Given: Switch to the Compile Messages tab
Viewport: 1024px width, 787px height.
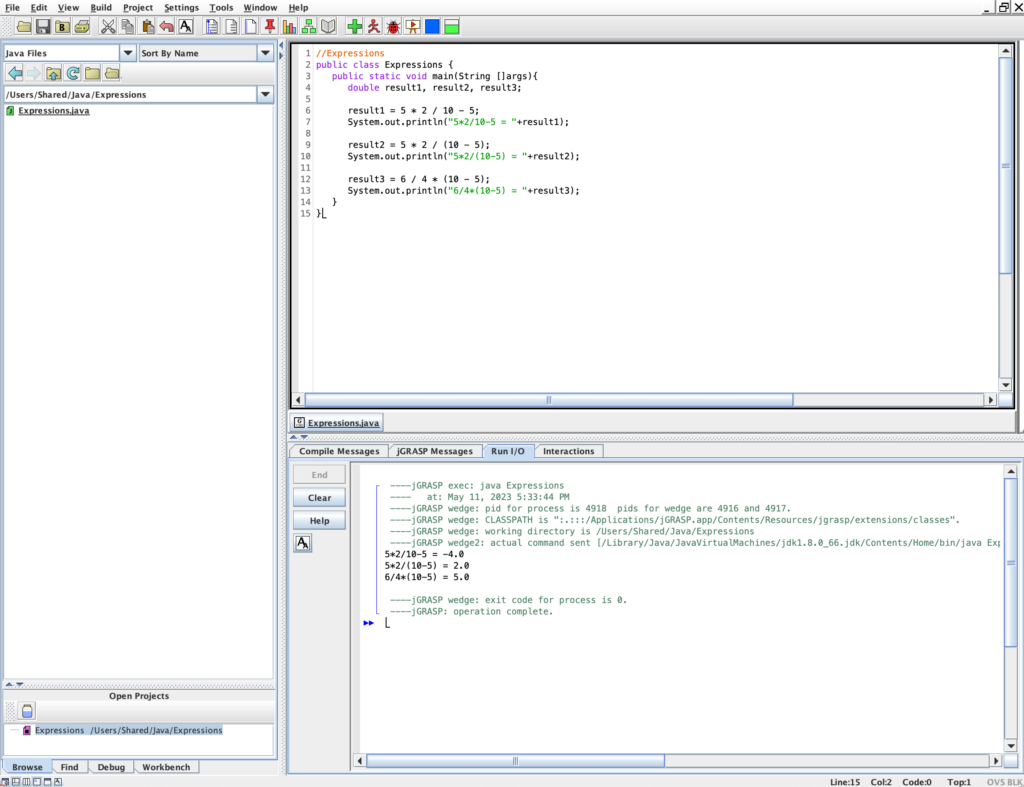Looking at the screenshot, I should (339, 451).
